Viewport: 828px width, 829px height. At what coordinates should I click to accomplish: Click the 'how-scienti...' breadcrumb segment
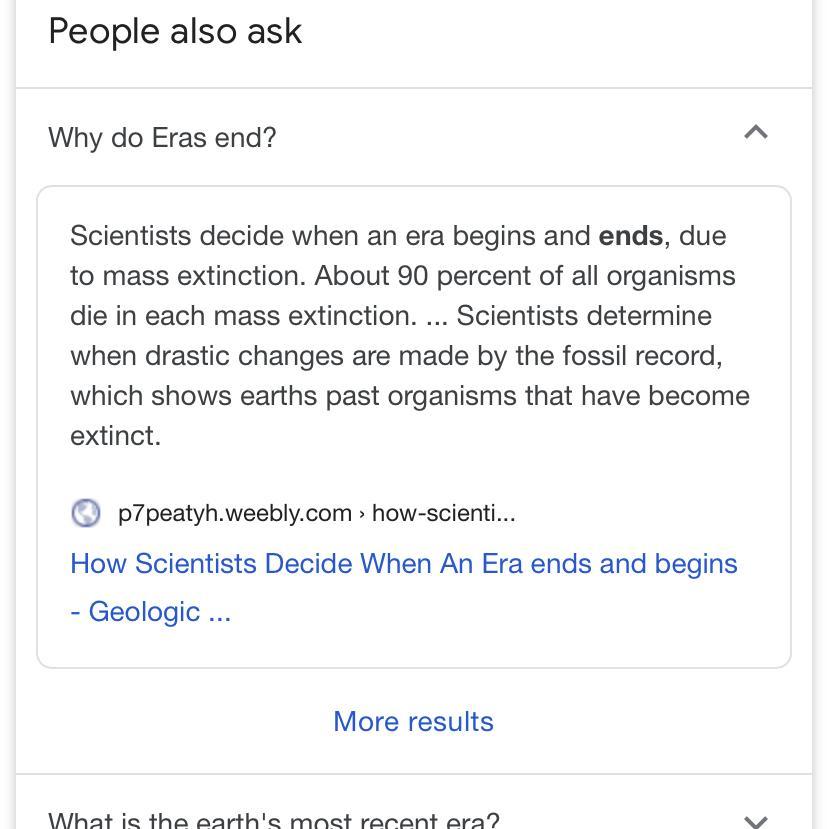(x=444, y=513)
